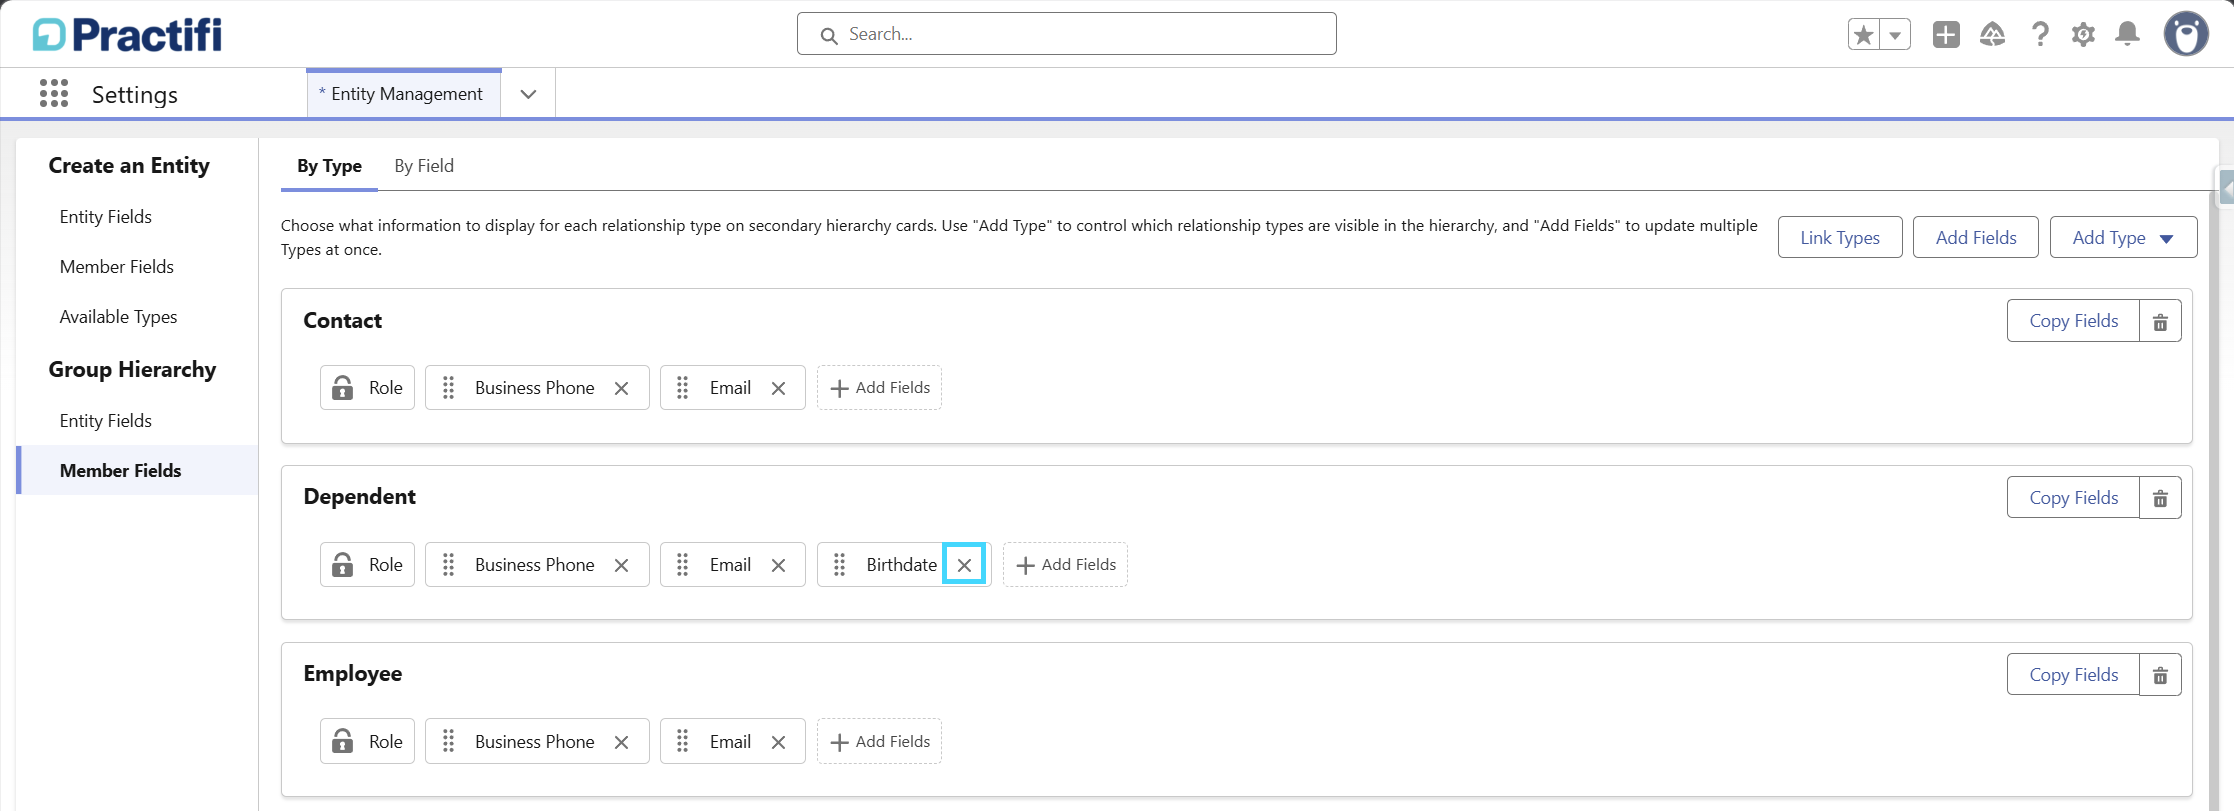
Task: Open the help question mark icon
Action: pyautogui.click(x=2040, y=35)
